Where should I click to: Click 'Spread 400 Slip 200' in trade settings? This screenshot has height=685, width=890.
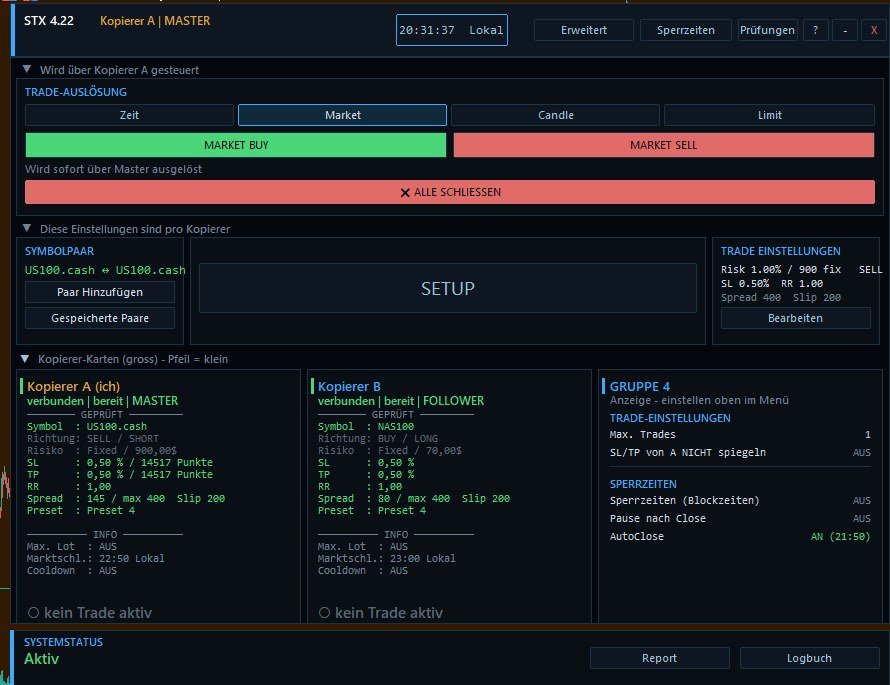tap(780, 297)
